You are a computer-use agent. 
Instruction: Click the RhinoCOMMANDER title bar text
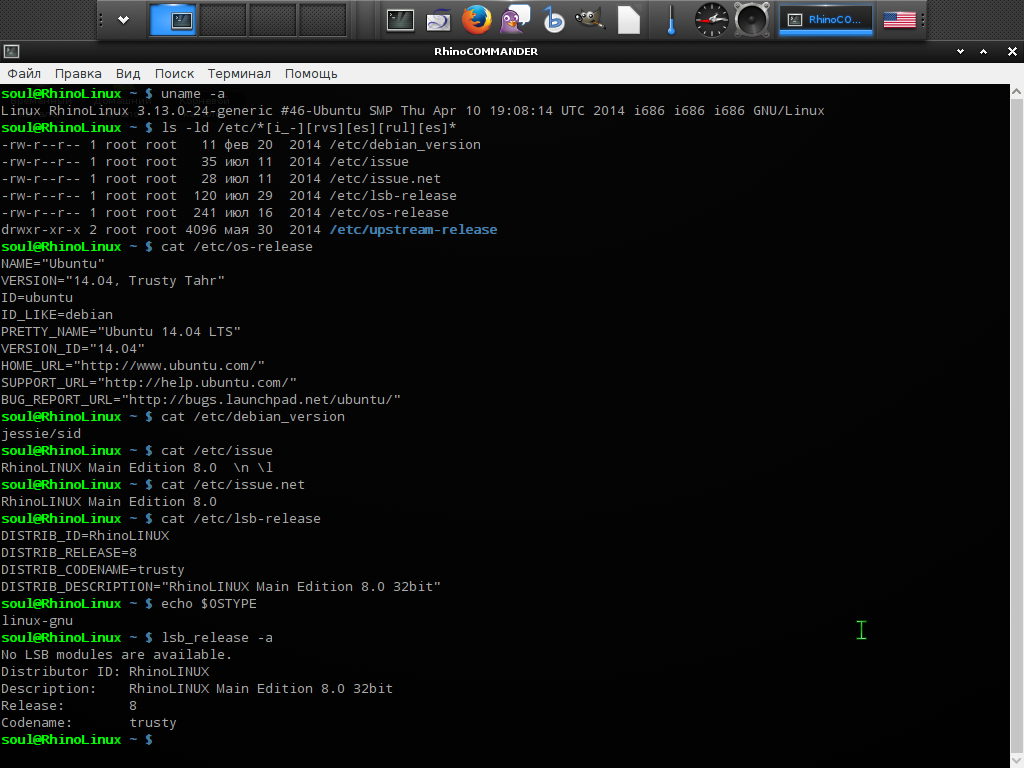click(486, 51)
